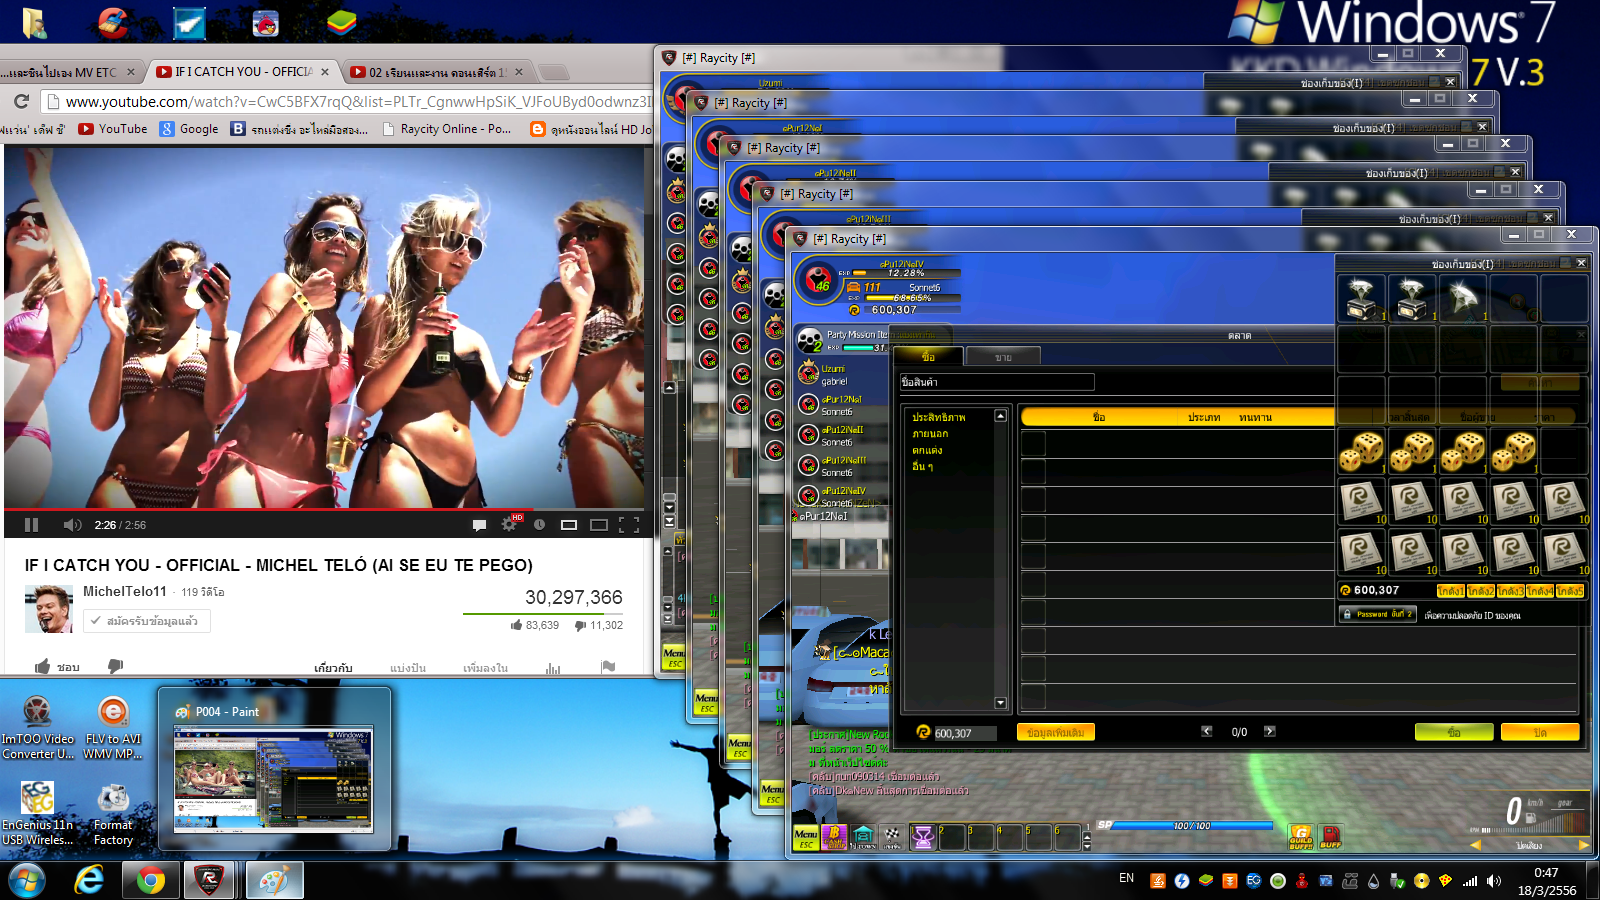
Task: Click the left arrow beside ปิดเสียง
Action: tap(1476, 846)
